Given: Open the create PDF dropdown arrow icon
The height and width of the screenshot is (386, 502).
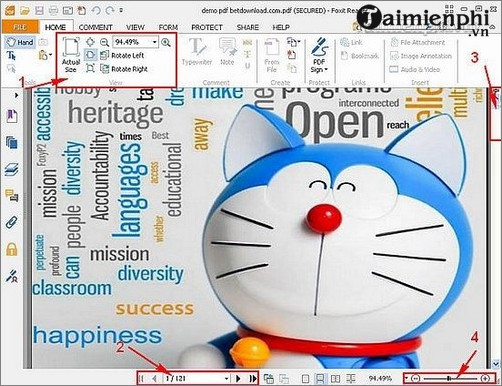Looking at the screenshot, I should pyautogui.click(x=293, y=42).
